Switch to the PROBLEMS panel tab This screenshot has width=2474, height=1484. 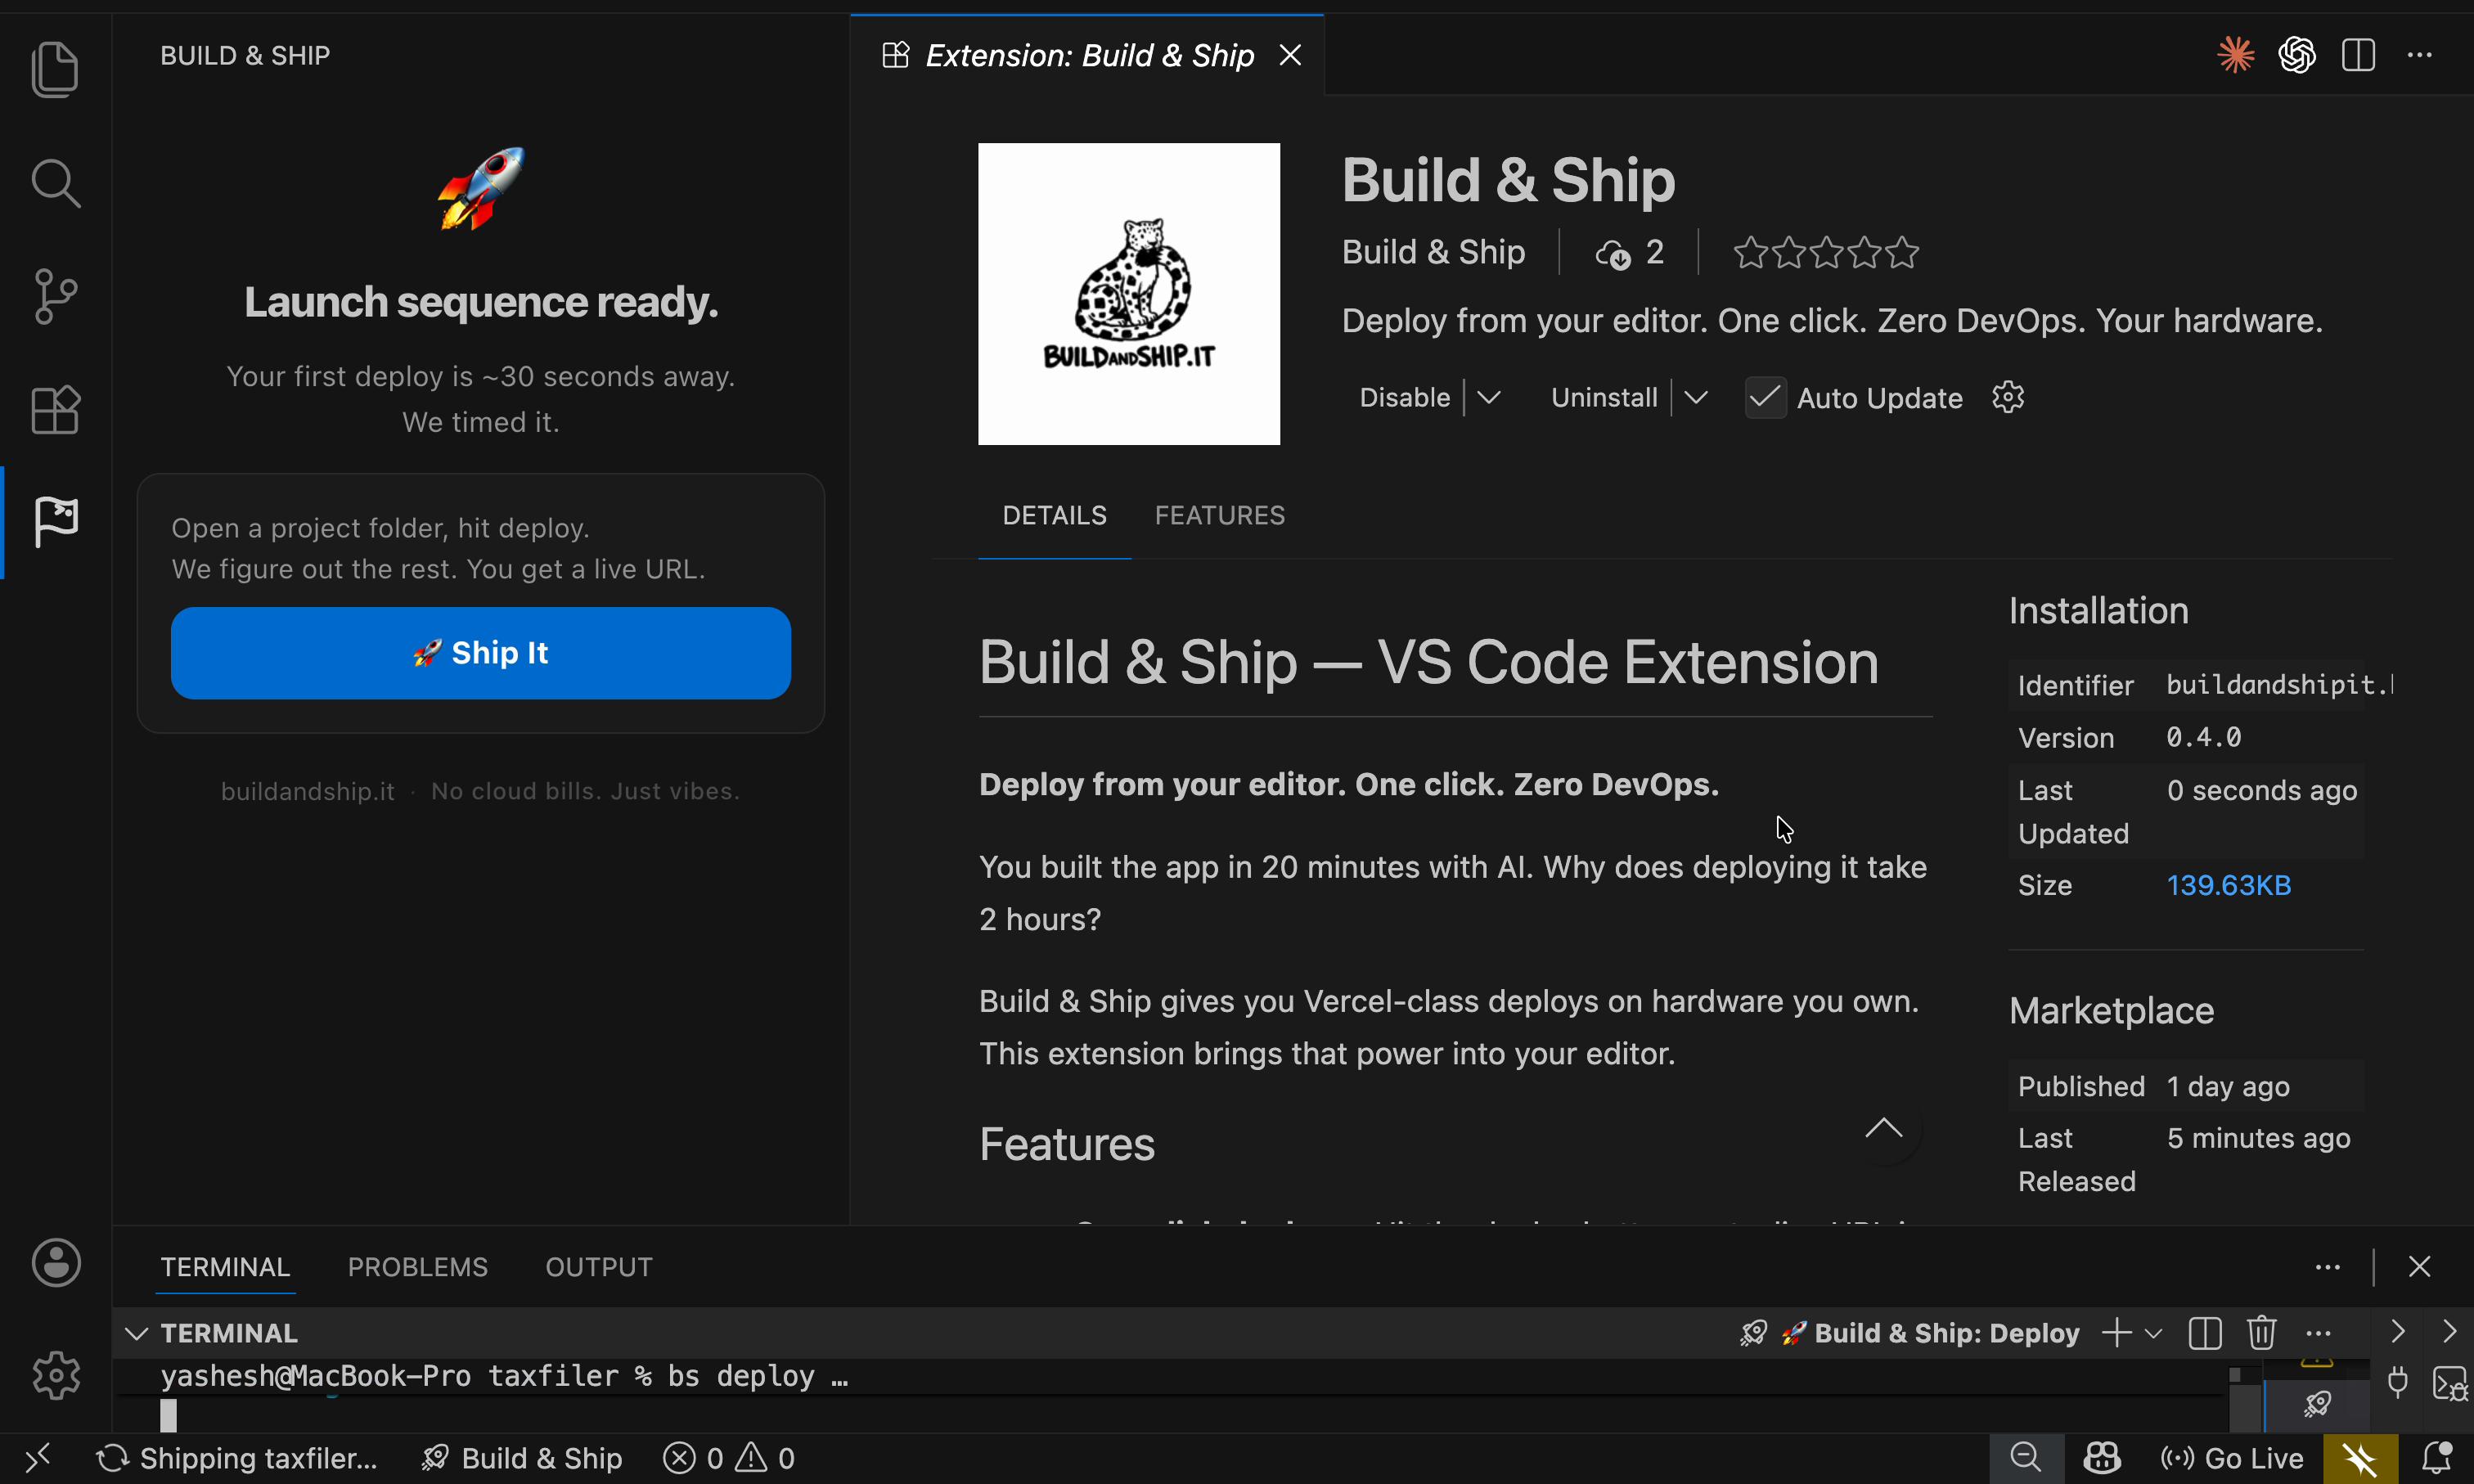point(417,1266)
